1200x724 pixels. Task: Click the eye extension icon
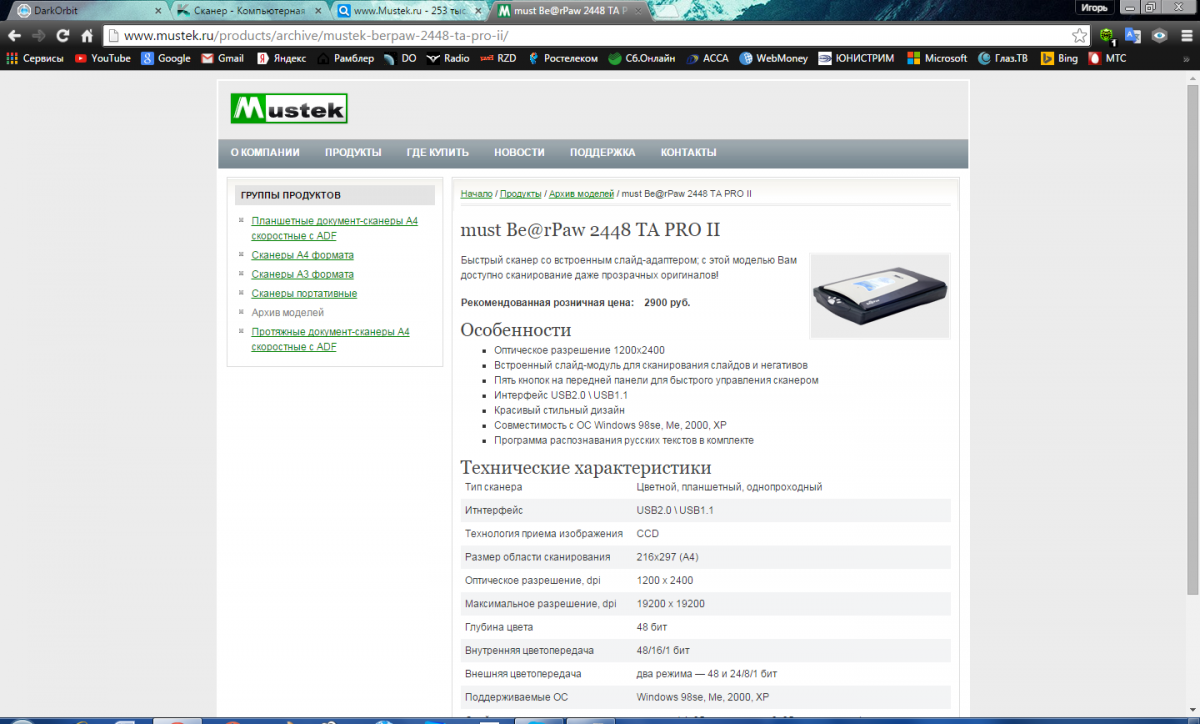click(x=1159, y=35)
